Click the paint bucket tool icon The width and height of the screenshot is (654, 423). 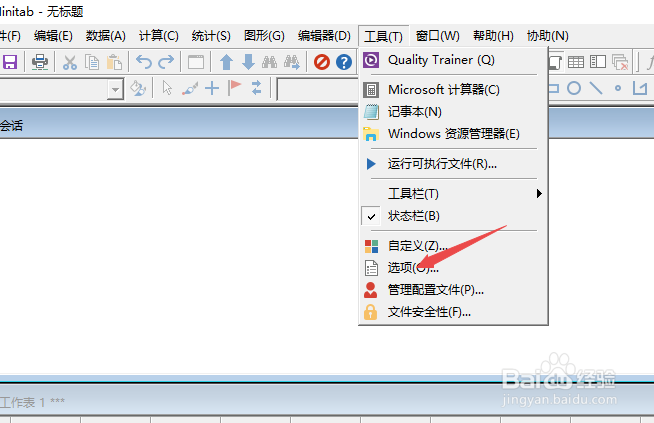(138, 88)
